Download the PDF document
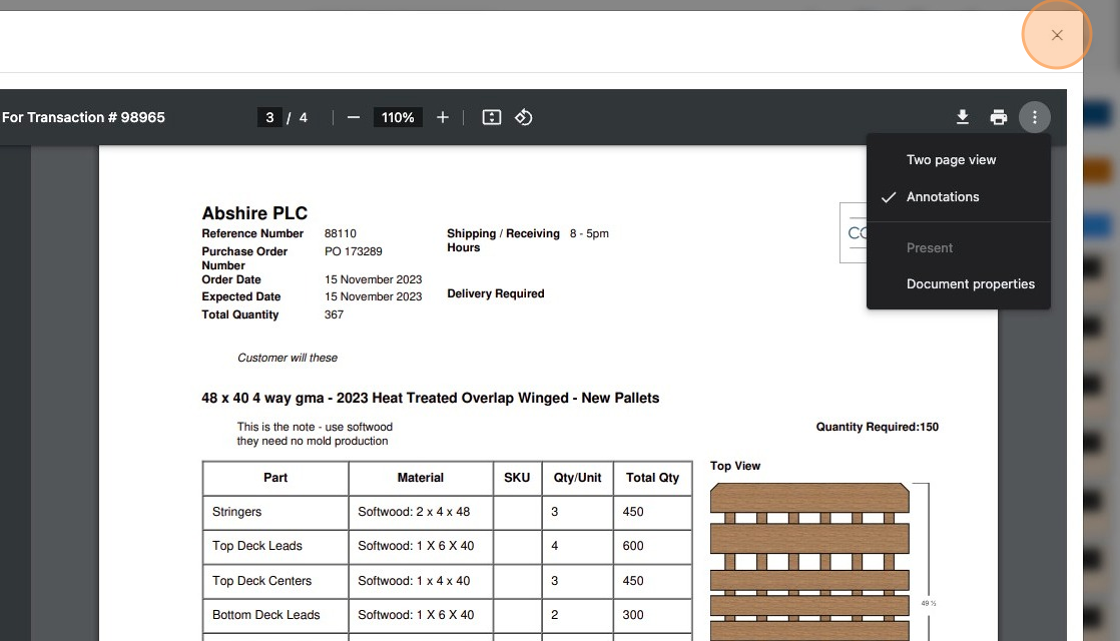Image resolution: width=1120 pixels, height=641 pixels. [962, 117]
